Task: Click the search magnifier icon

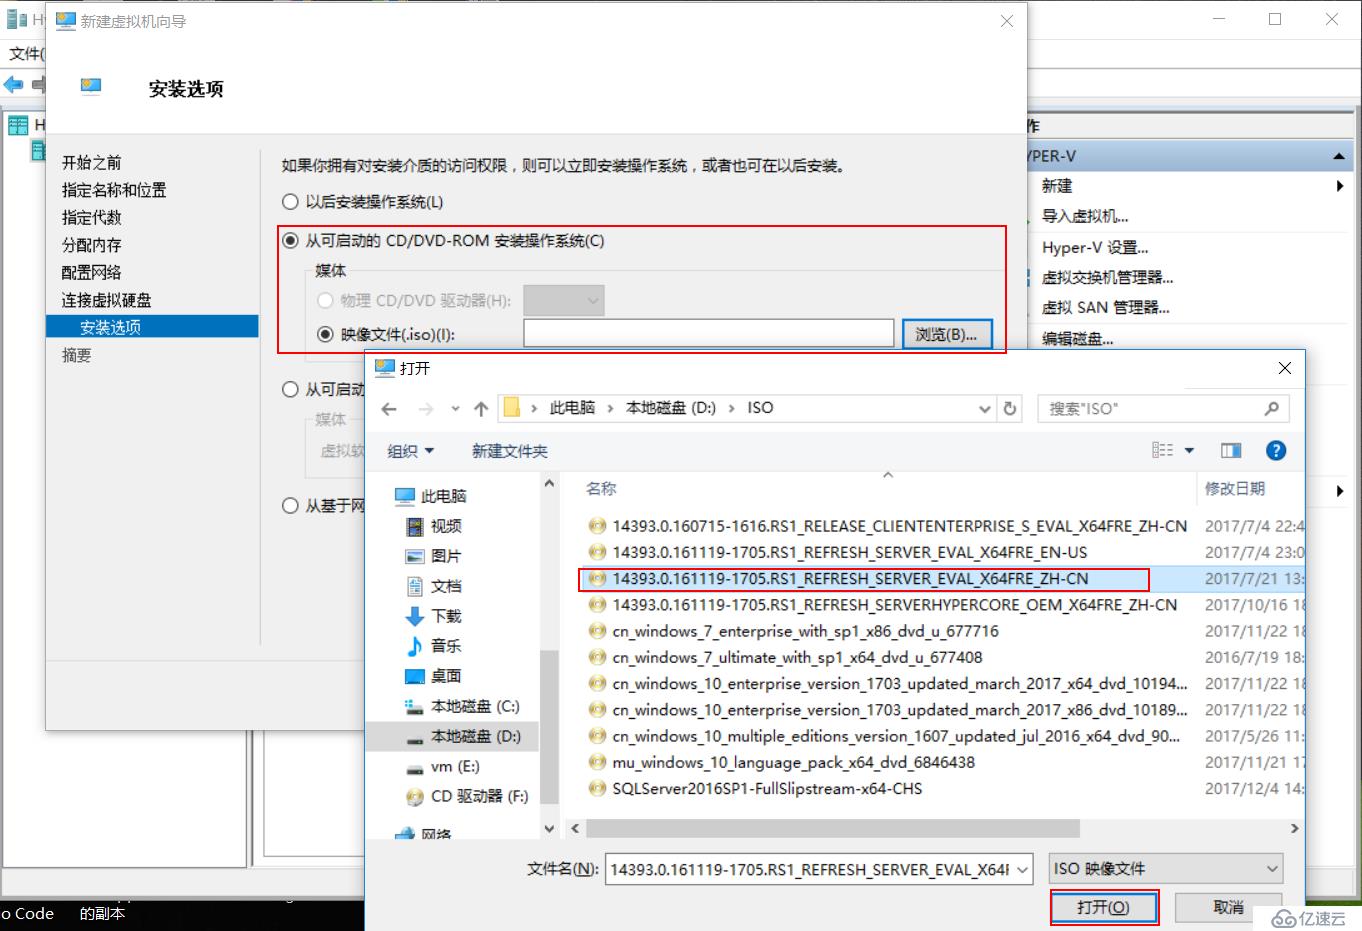Action: 1271,408
